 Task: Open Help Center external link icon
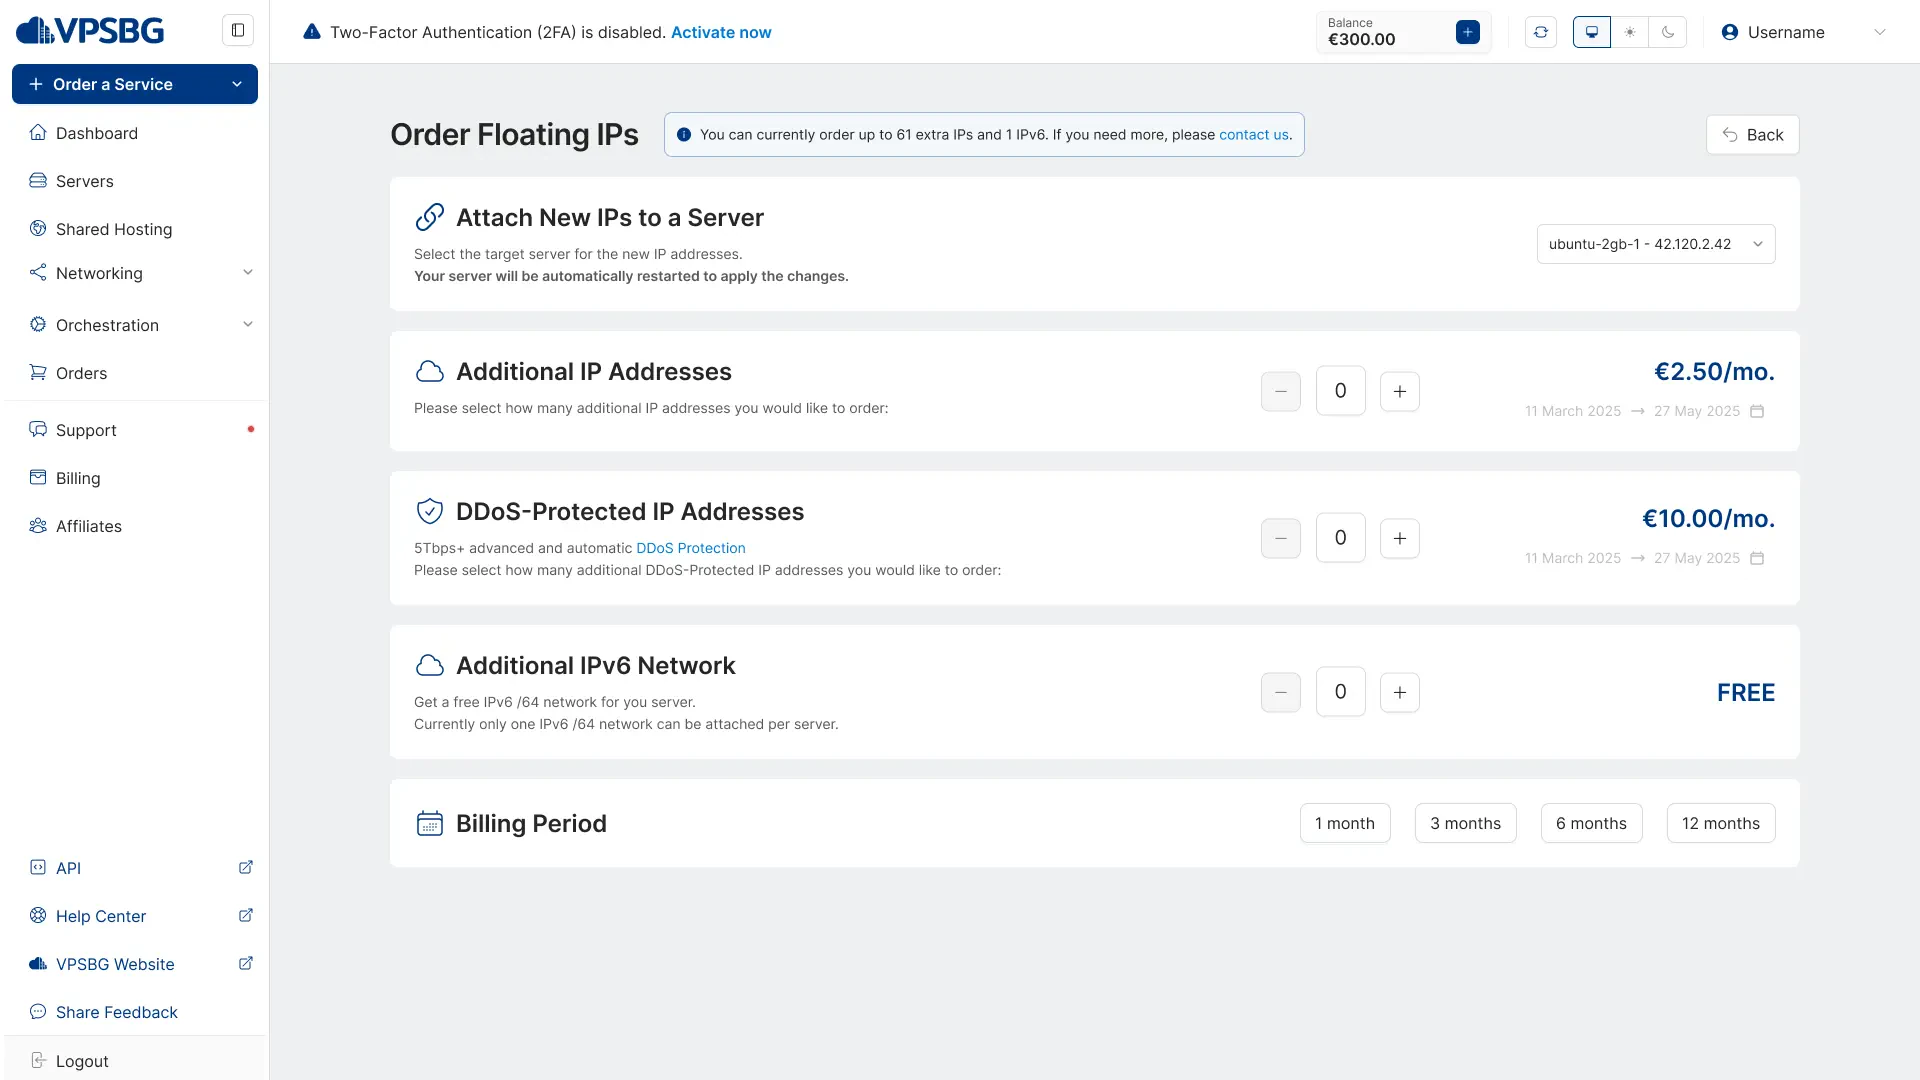point(246,915)
